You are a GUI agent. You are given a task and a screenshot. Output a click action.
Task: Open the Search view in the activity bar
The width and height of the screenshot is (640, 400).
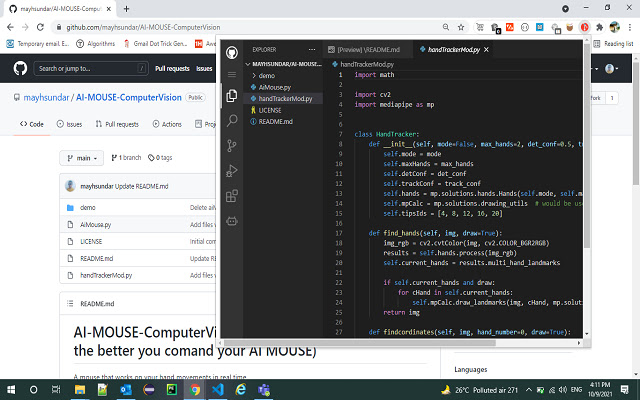[x=231, y=121]
